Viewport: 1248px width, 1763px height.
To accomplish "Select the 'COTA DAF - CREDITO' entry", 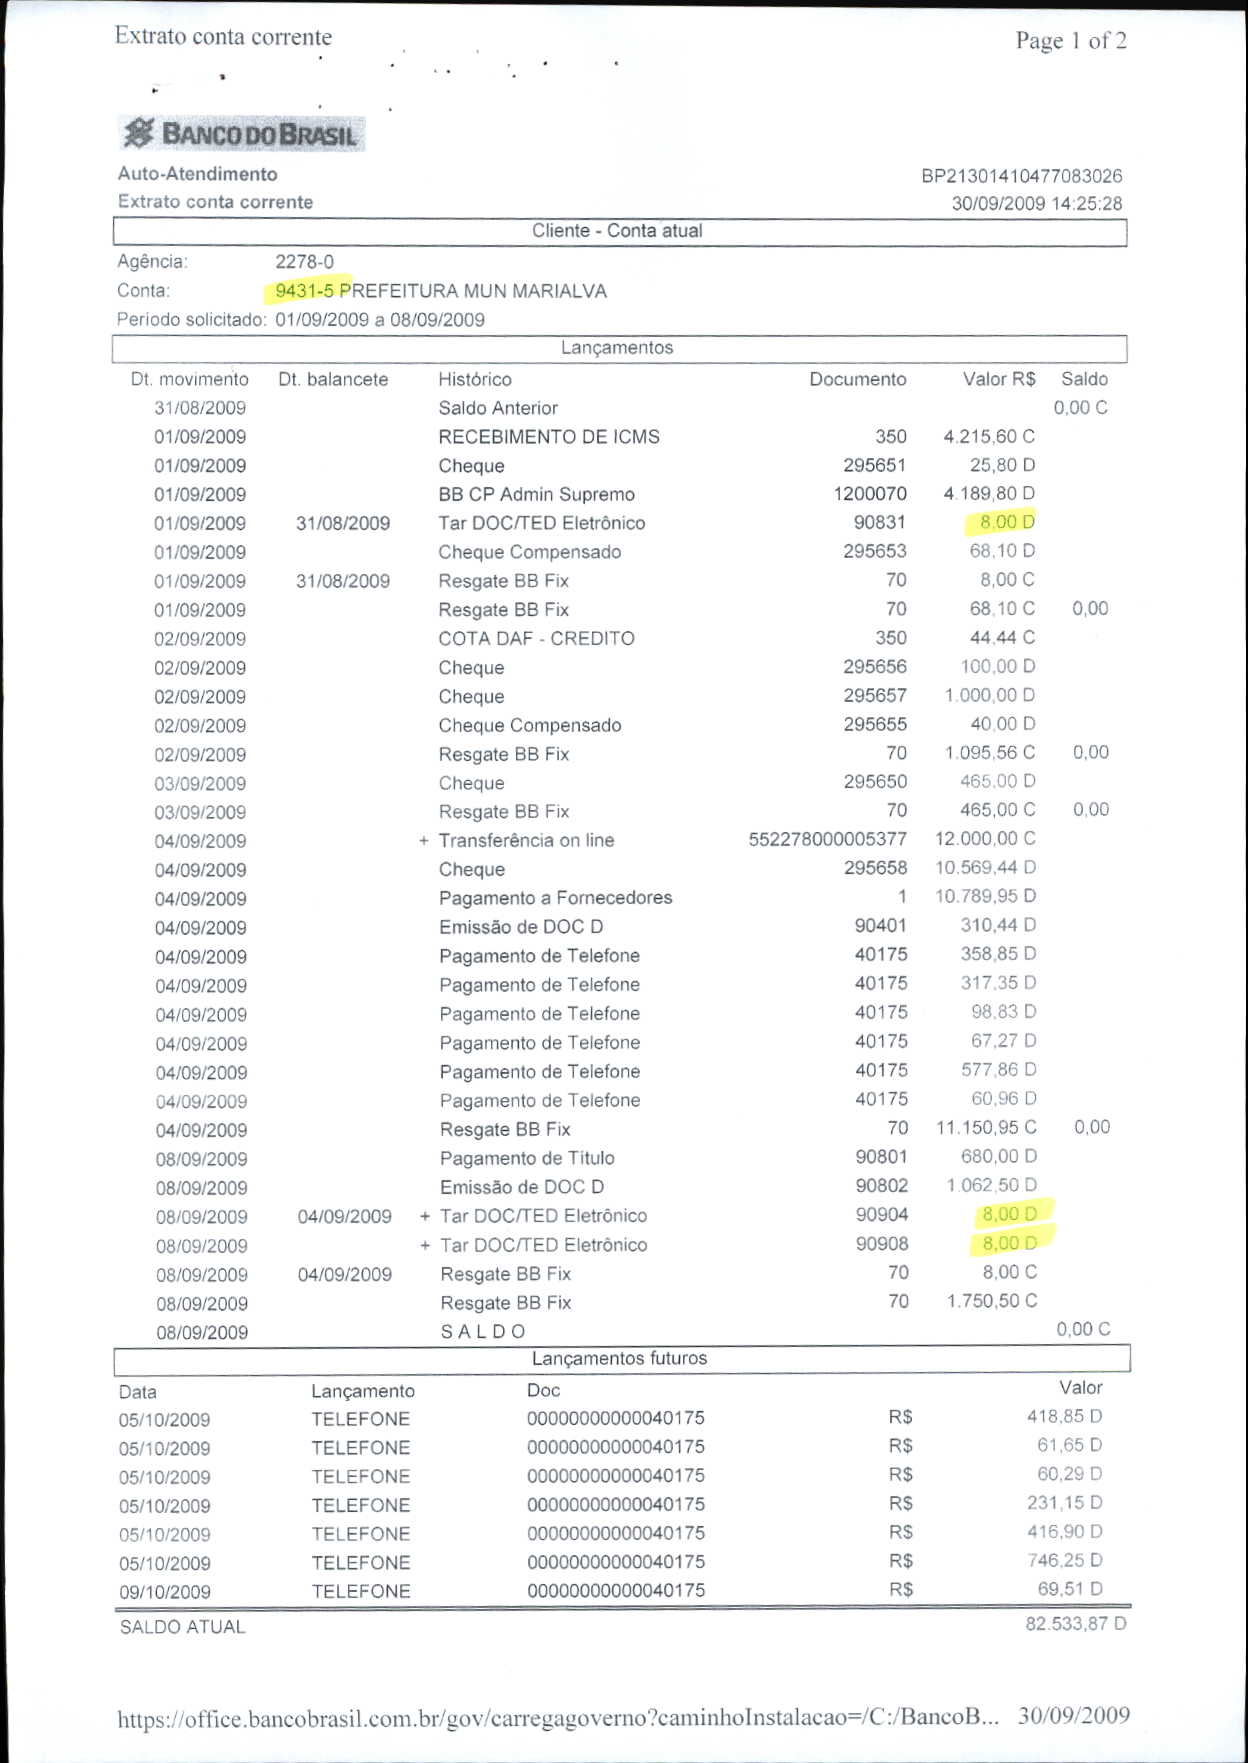I will pos(536,639).
